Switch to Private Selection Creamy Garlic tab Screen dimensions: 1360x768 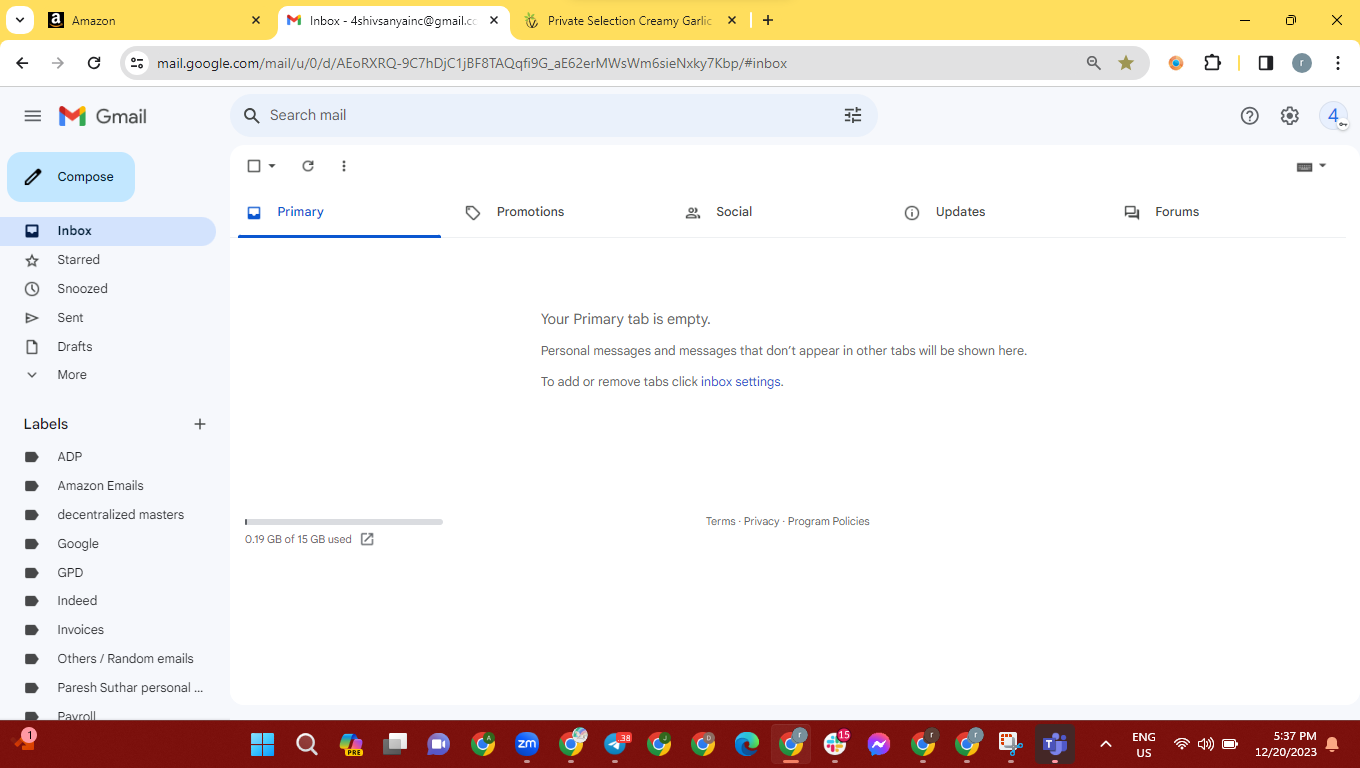(x=630, y=20)
